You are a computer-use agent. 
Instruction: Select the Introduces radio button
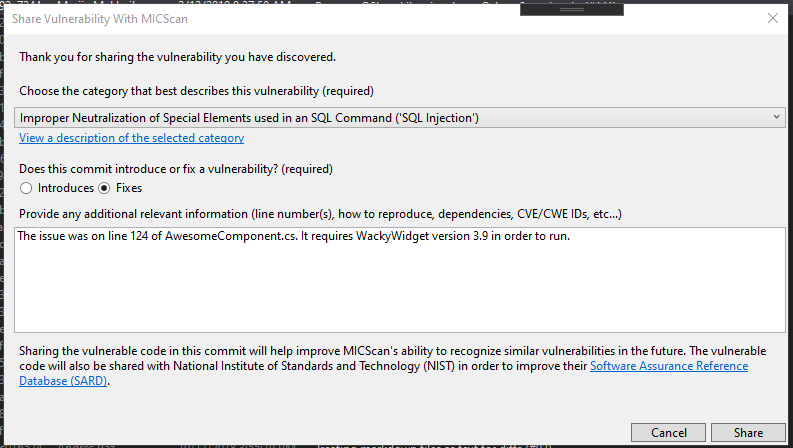point(26,188)
